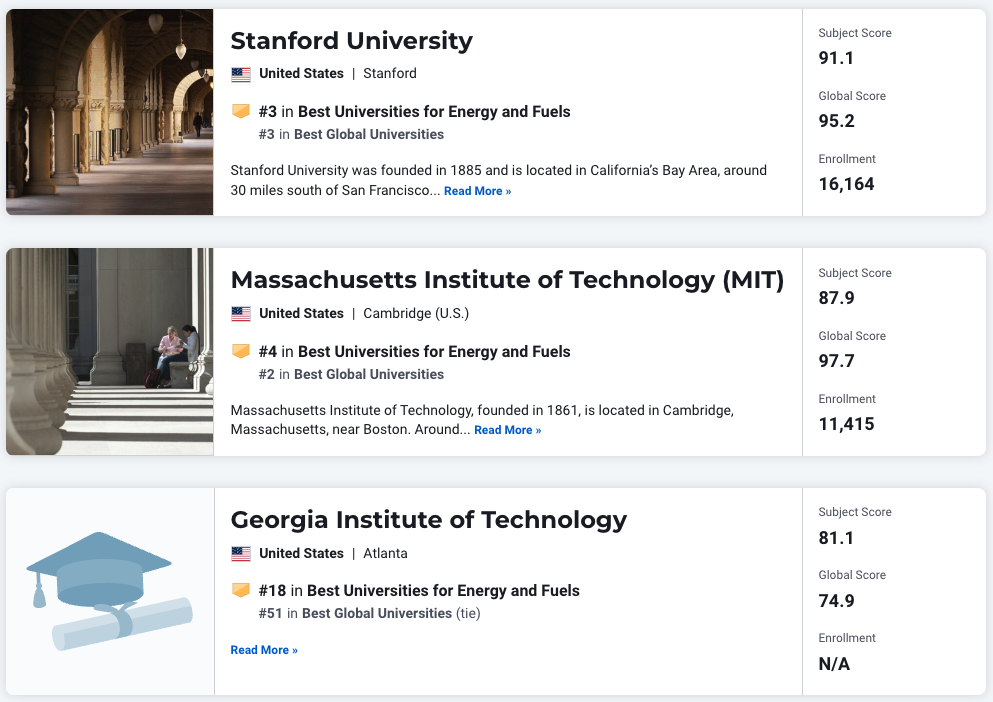Click the US flag icon under MIT
The image size is (993, 702).
241,314
